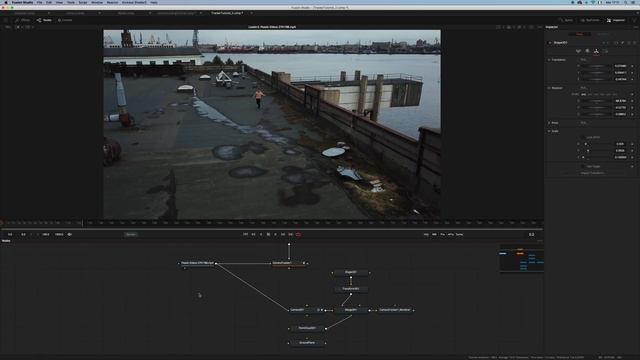640x360 pixels.
Task: Select the Transform3D1 node
Action: point(351,289)
